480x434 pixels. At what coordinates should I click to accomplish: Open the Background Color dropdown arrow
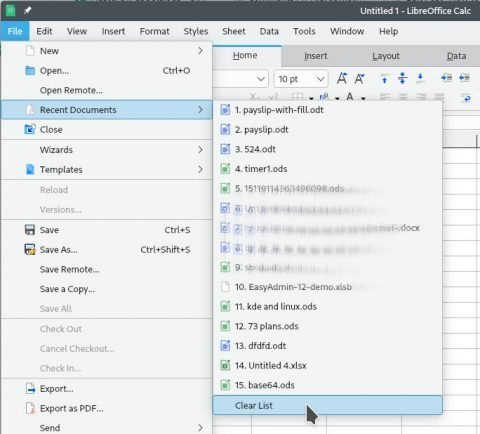click(337, 98)
